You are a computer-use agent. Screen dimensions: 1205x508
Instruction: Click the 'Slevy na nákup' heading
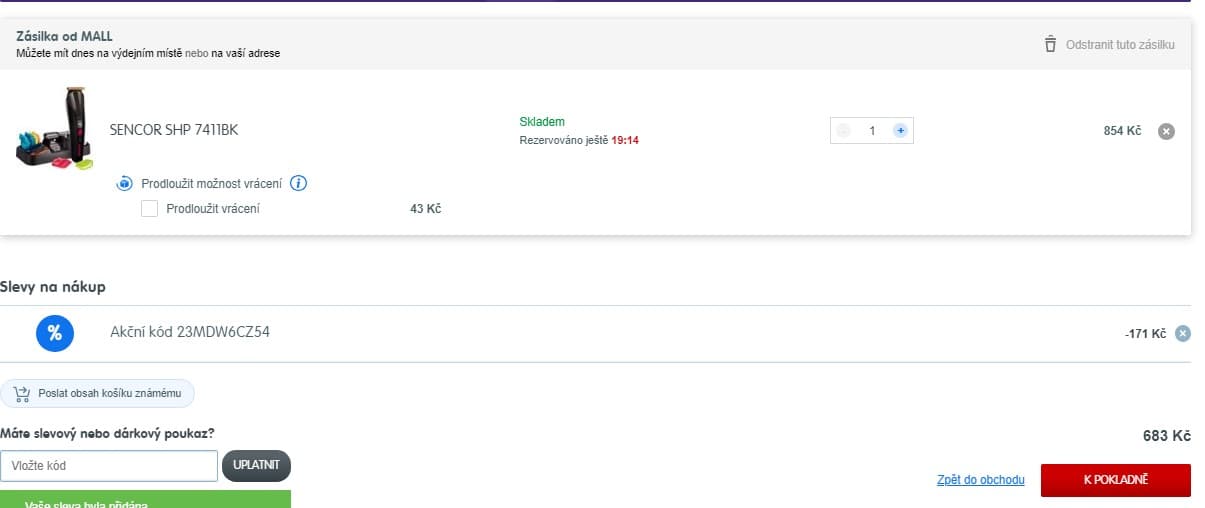pyautogui.click(x=53, y=287)
